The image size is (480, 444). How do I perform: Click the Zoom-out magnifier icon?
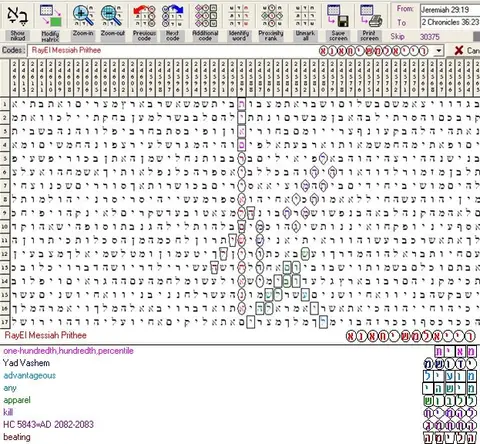(112, 16)
